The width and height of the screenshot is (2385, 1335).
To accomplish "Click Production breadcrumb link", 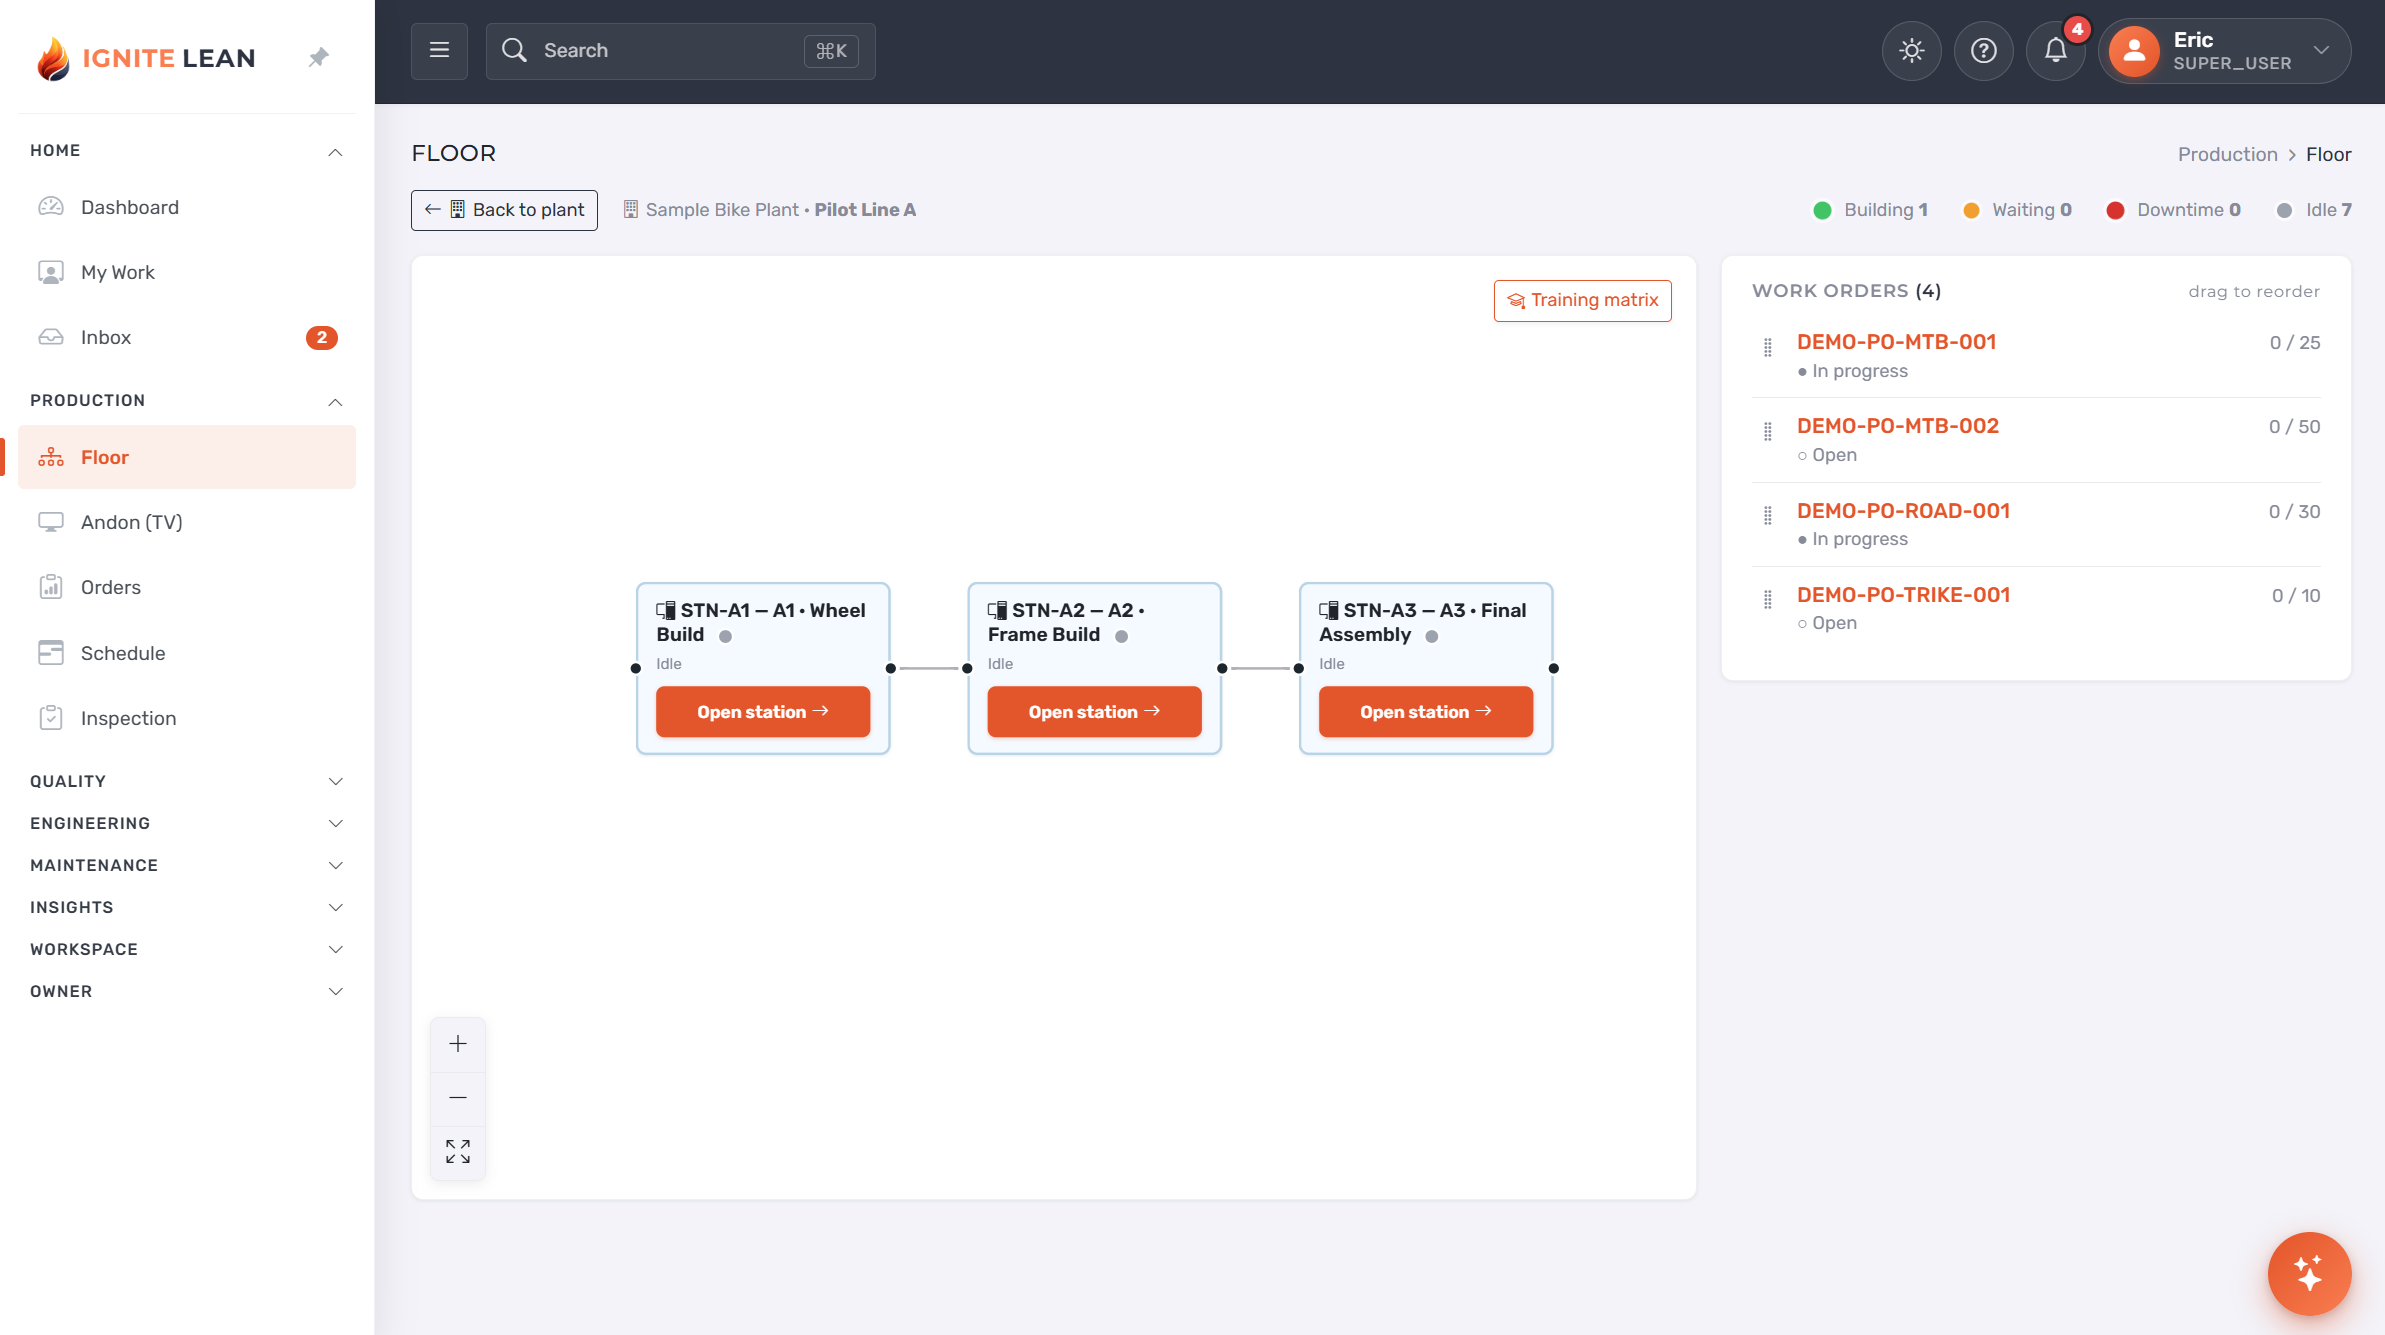I will [2227, 154].
